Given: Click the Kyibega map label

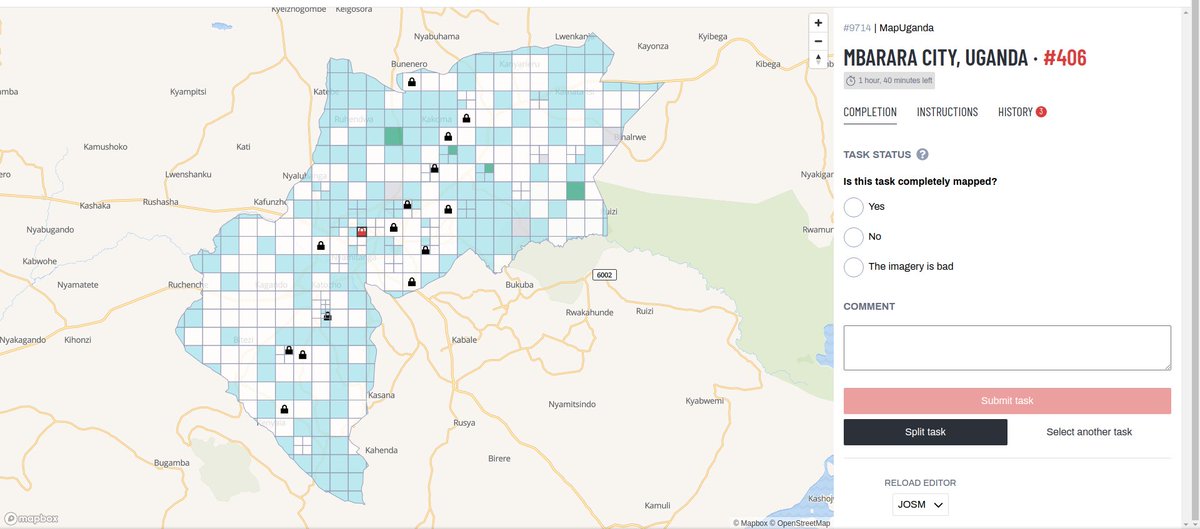Looking at the screenshot, I should [713, 37].
